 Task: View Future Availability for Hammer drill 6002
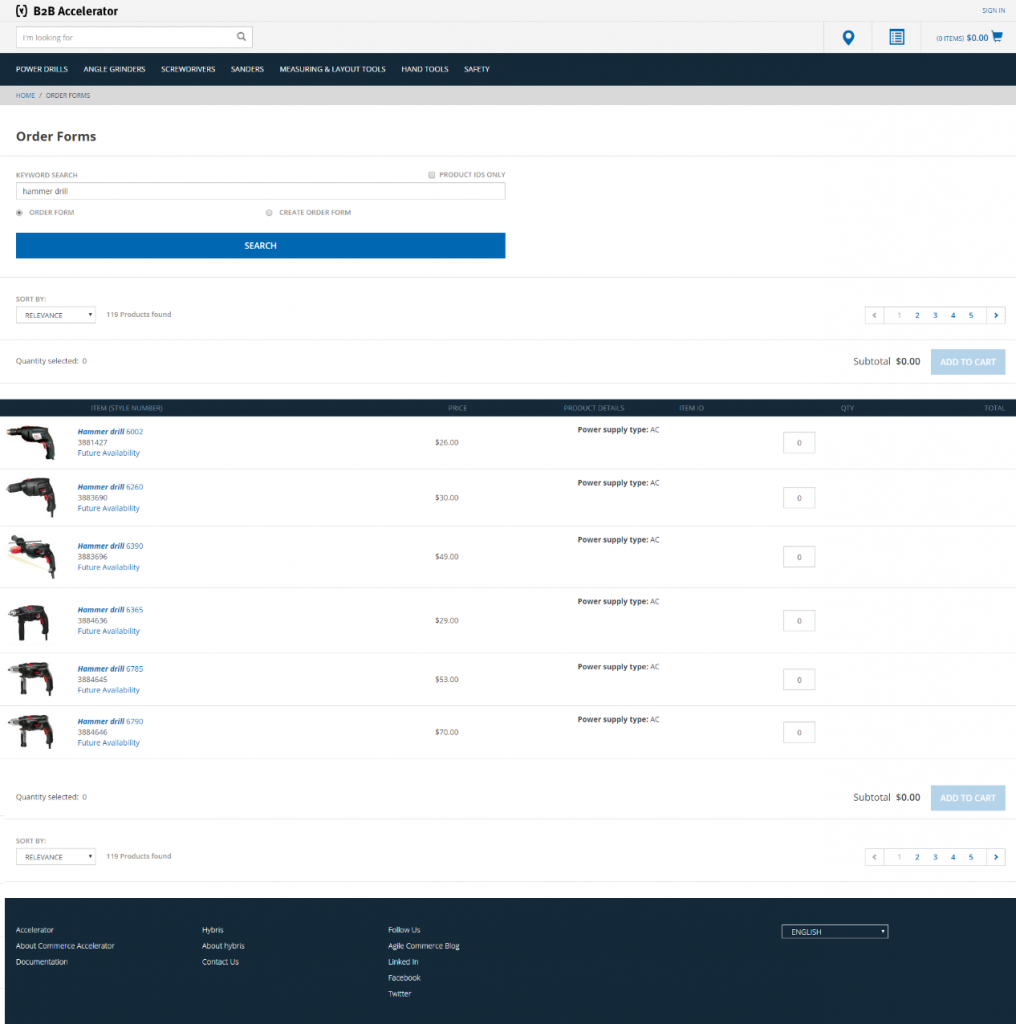(x=108, y=453)
